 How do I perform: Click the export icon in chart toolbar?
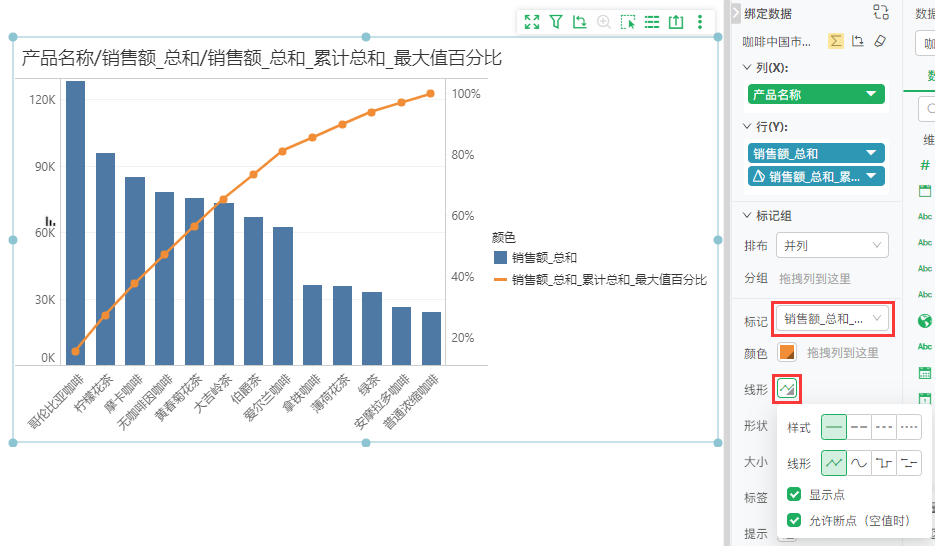tap(676, 21)
